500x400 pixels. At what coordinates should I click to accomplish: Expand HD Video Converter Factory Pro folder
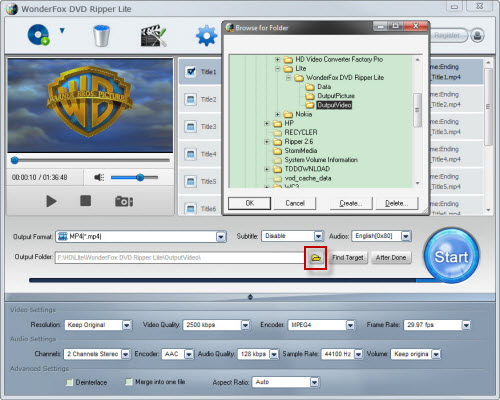[277, 60]
